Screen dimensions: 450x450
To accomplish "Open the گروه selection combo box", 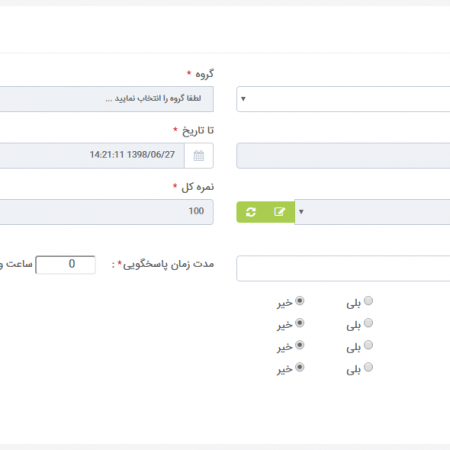I will pos(107,99).
